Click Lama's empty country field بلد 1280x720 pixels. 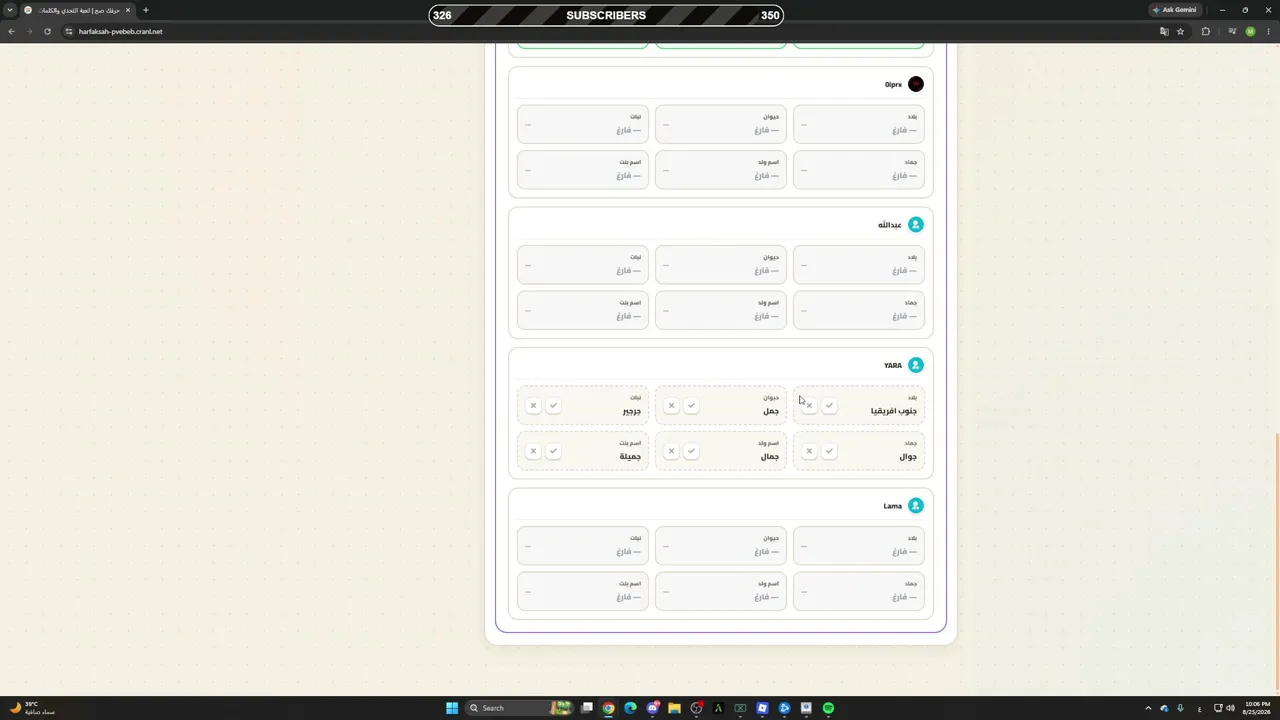859,546
